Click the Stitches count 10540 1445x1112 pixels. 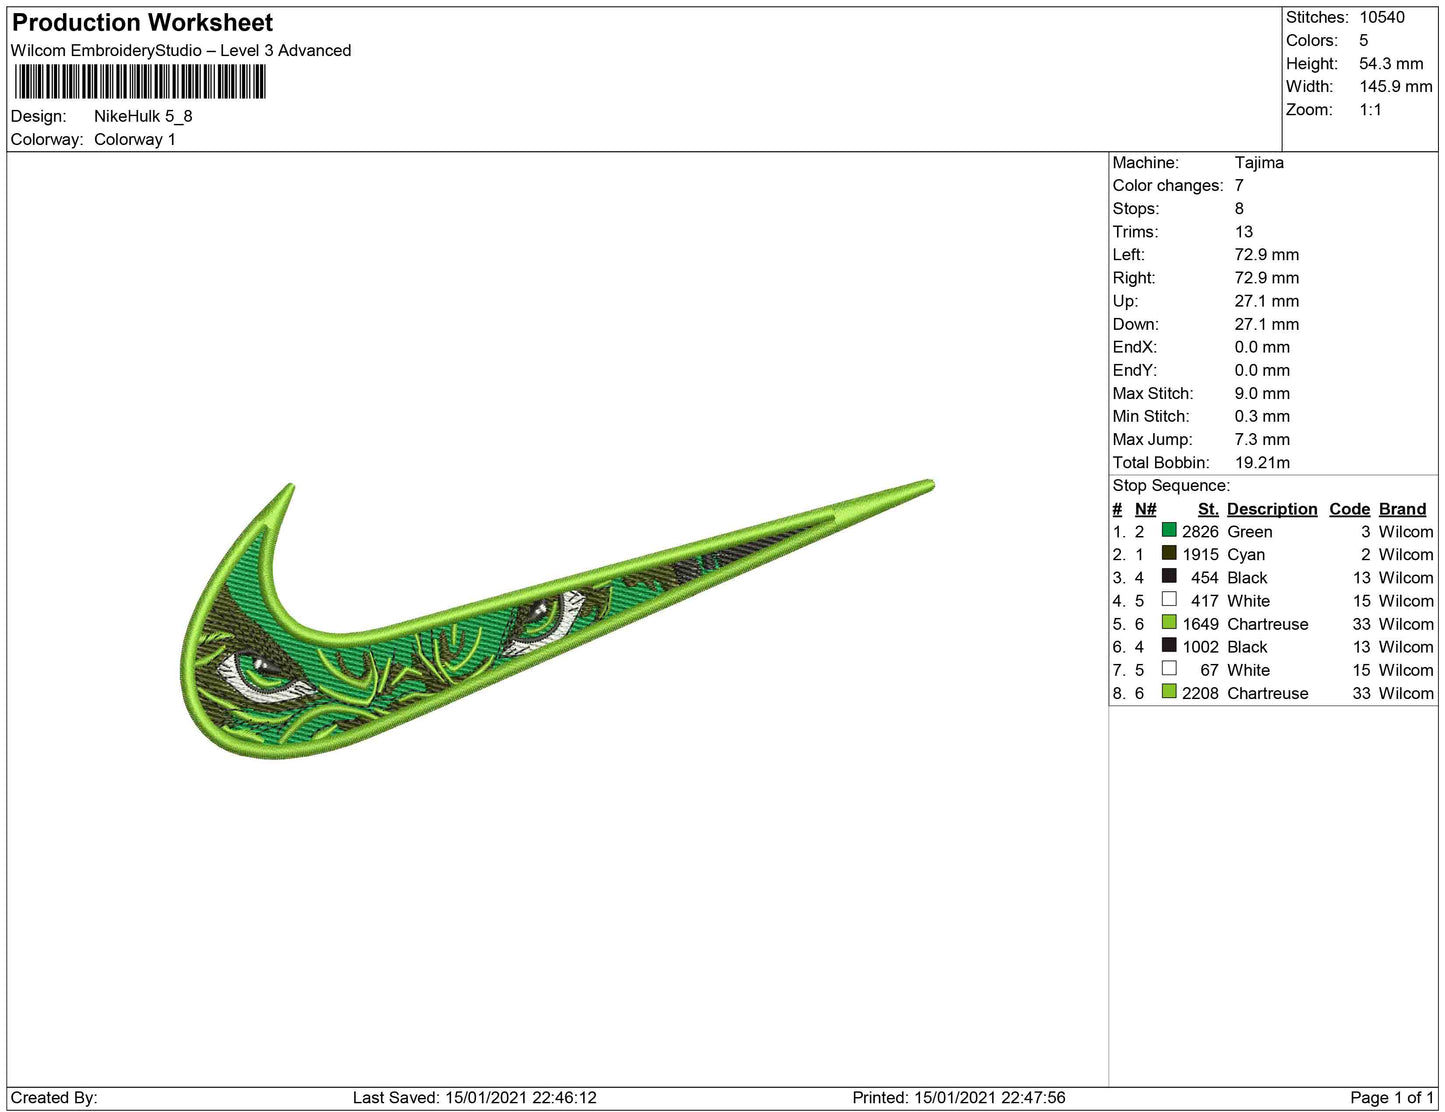pos(1381,17)
